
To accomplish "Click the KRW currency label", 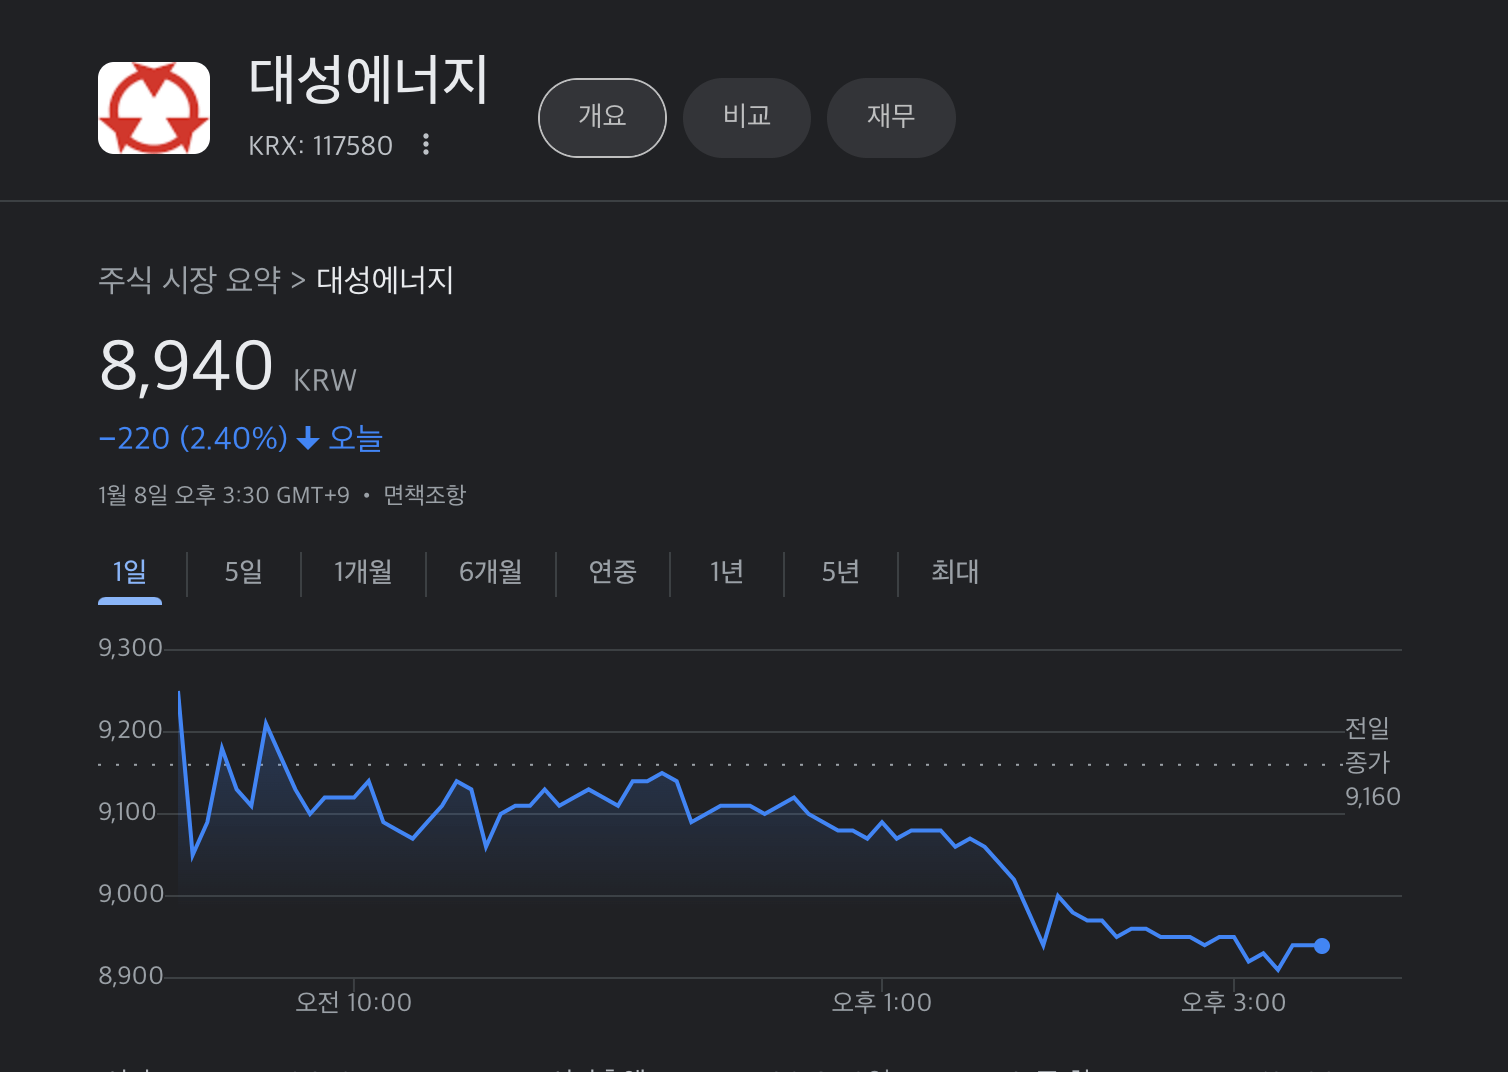I will 325,380.
